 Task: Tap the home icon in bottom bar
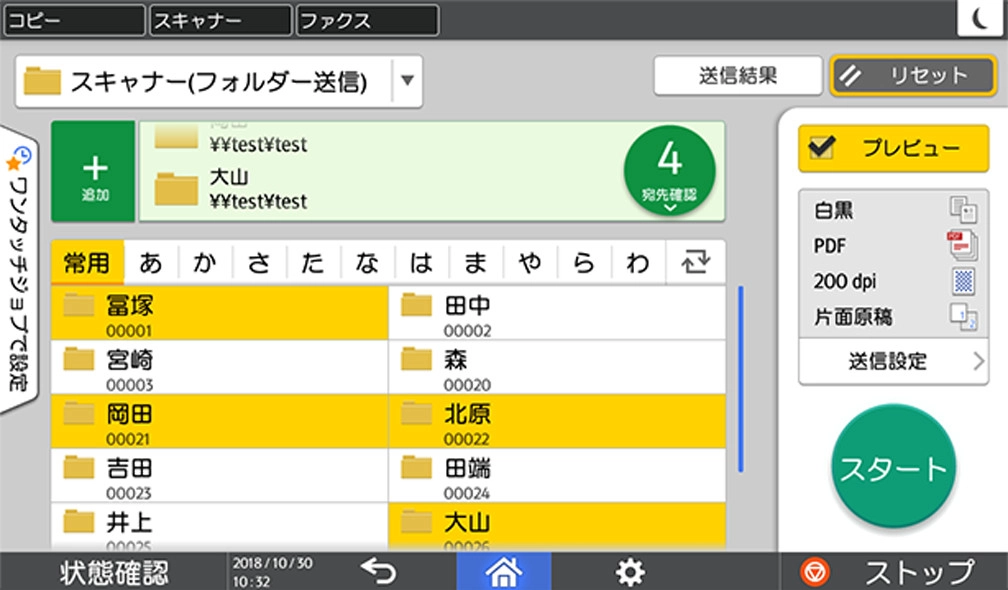point(503,571)
